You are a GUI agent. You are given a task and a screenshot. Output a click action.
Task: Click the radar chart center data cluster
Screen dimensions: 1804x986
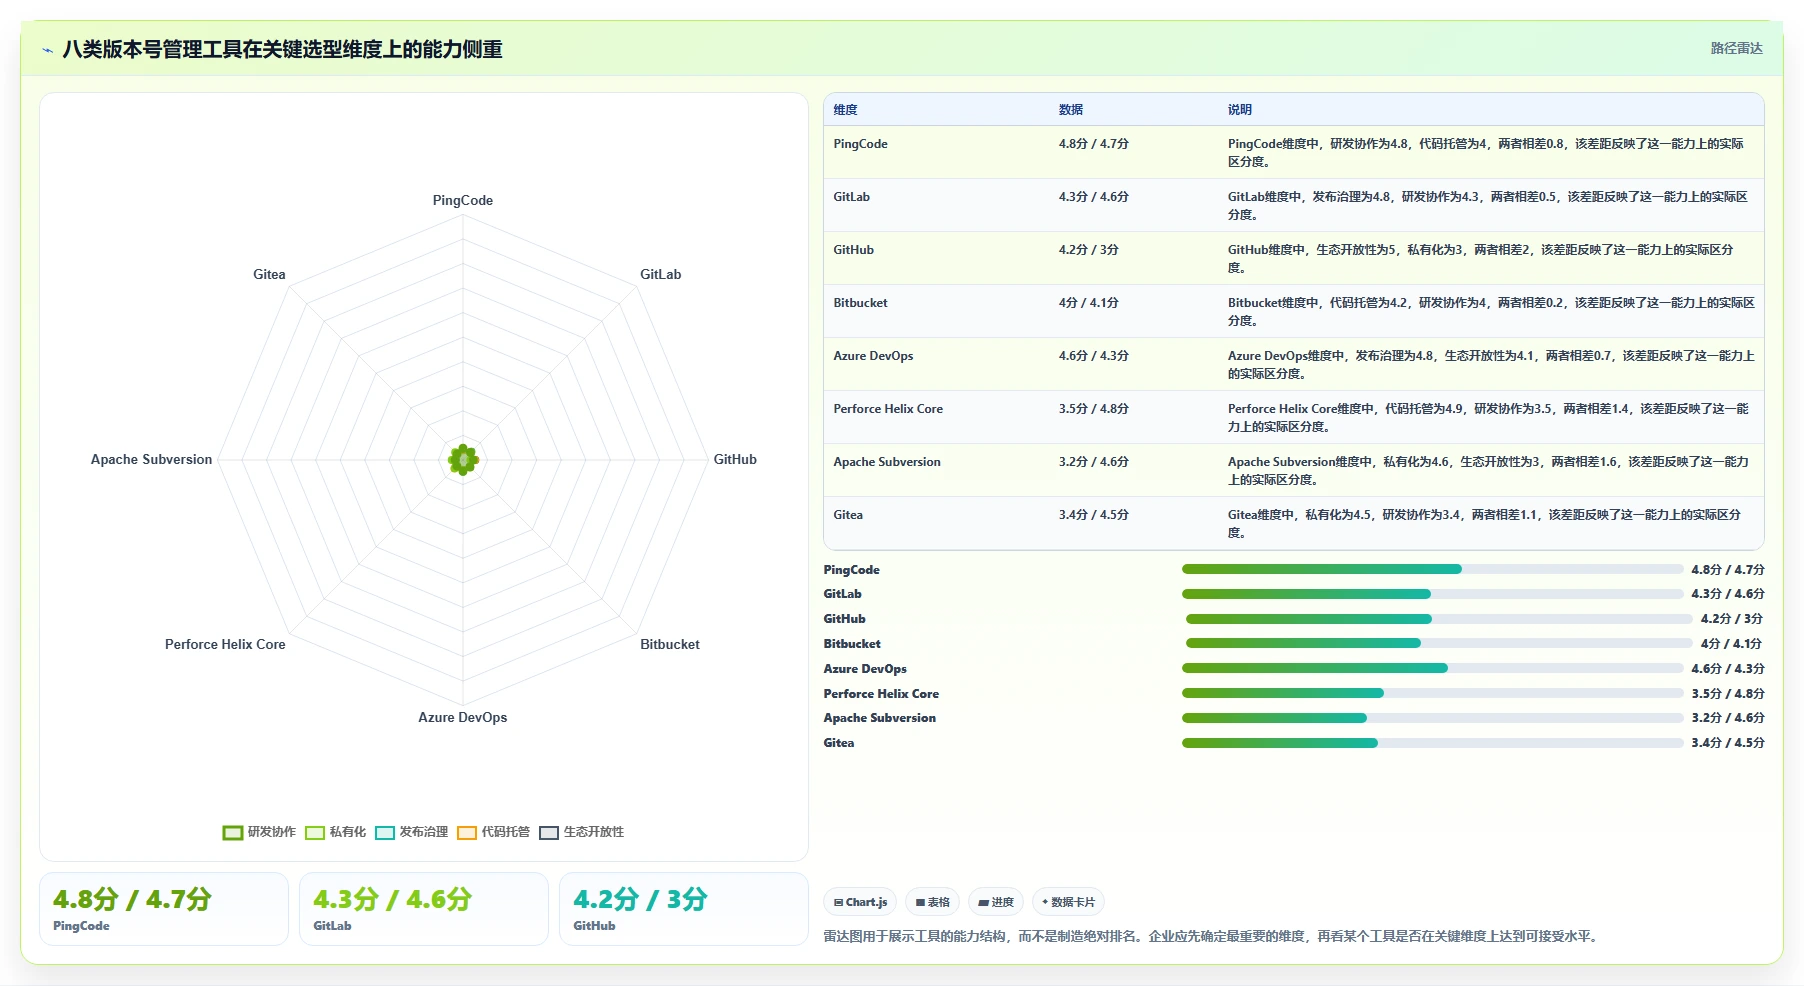point(463,460)
